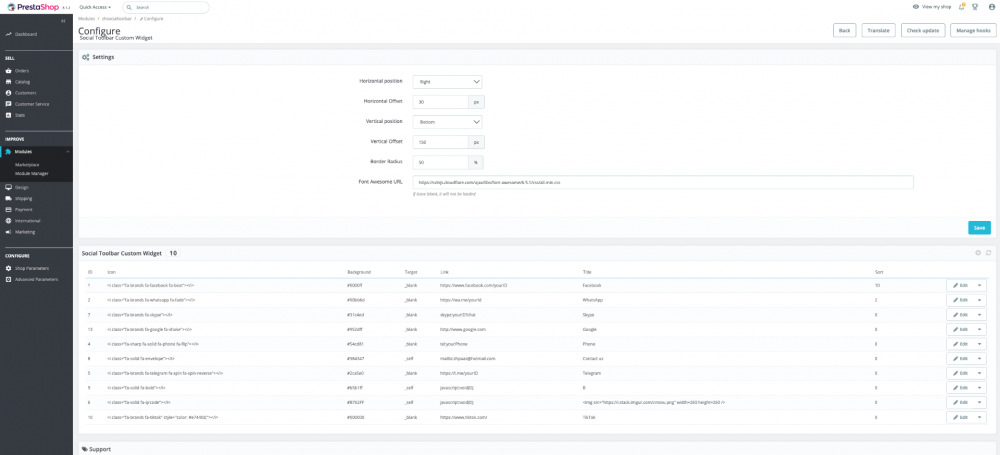Click the Dashboard trend icon in sidebar
Image resolution: width=1000 pixels, height=455 pixels.
9,34
